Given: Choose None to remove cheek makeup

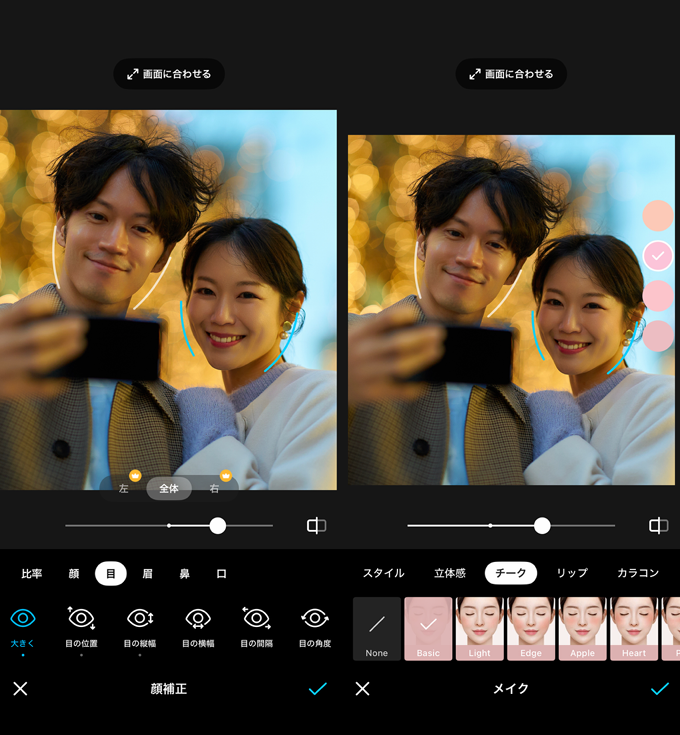Looking at the screenshot, I should [x=377, y=629].
